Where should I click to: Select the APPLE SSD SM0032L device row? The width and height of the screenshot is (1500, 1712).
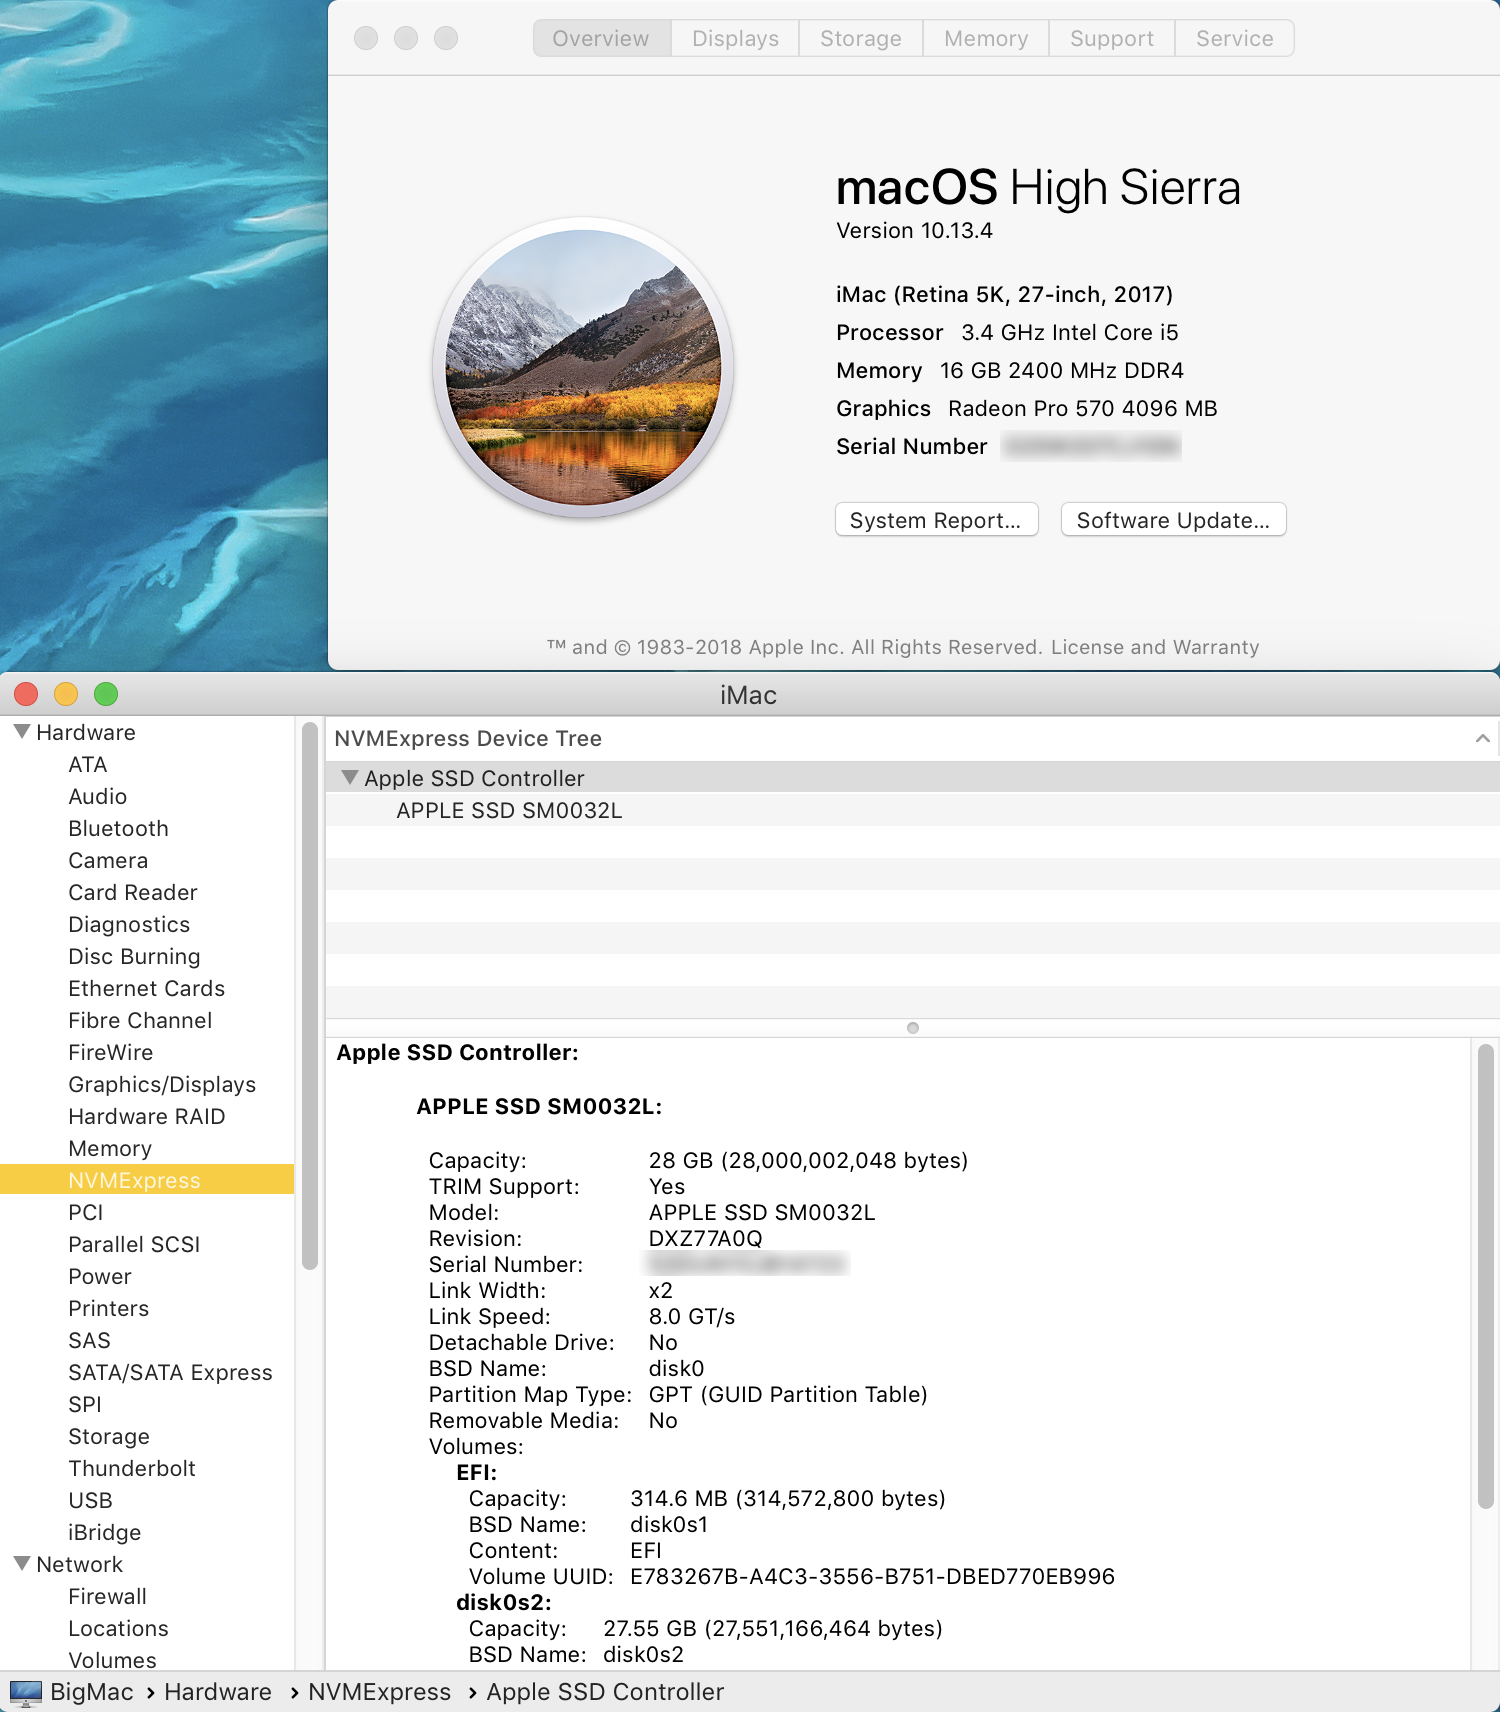pos(509,811)
